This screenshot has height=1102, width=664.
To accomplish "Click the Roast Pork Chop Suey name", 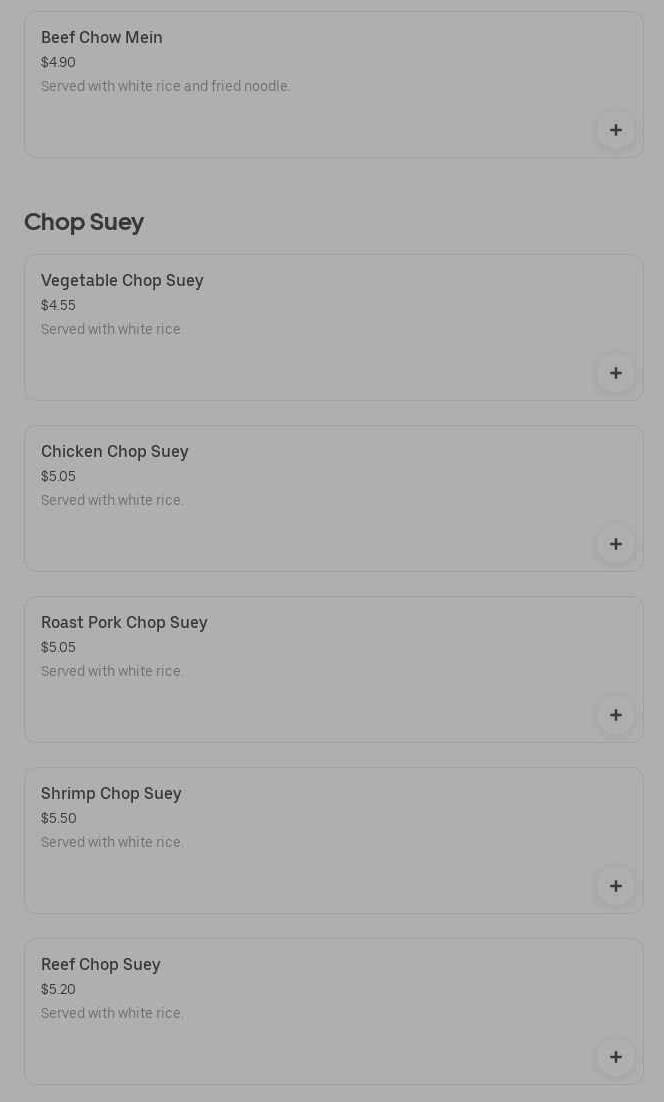I will click(124, 623).
